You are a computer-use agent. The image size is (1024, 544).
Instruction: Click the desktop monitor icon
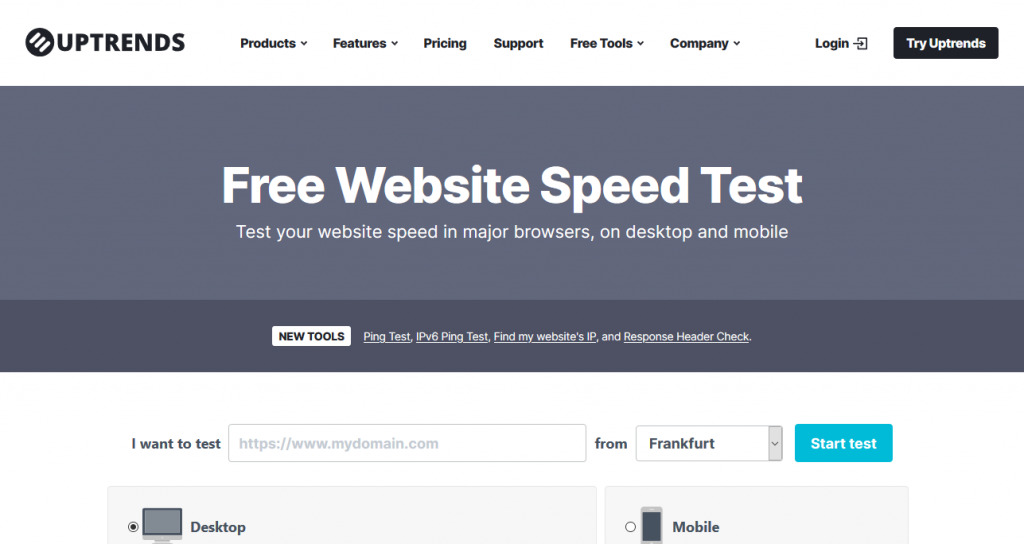[x=162, y=526]
